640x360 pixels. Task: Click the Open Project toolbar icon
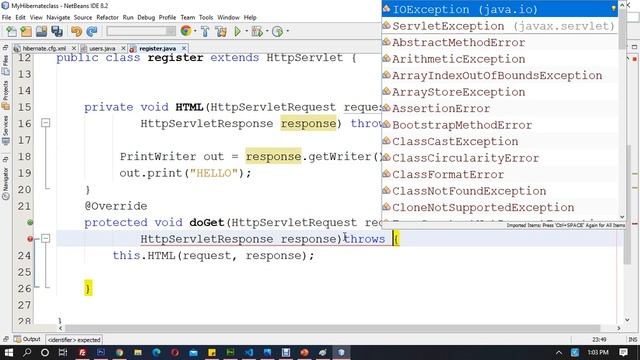(x=41, y=31)
